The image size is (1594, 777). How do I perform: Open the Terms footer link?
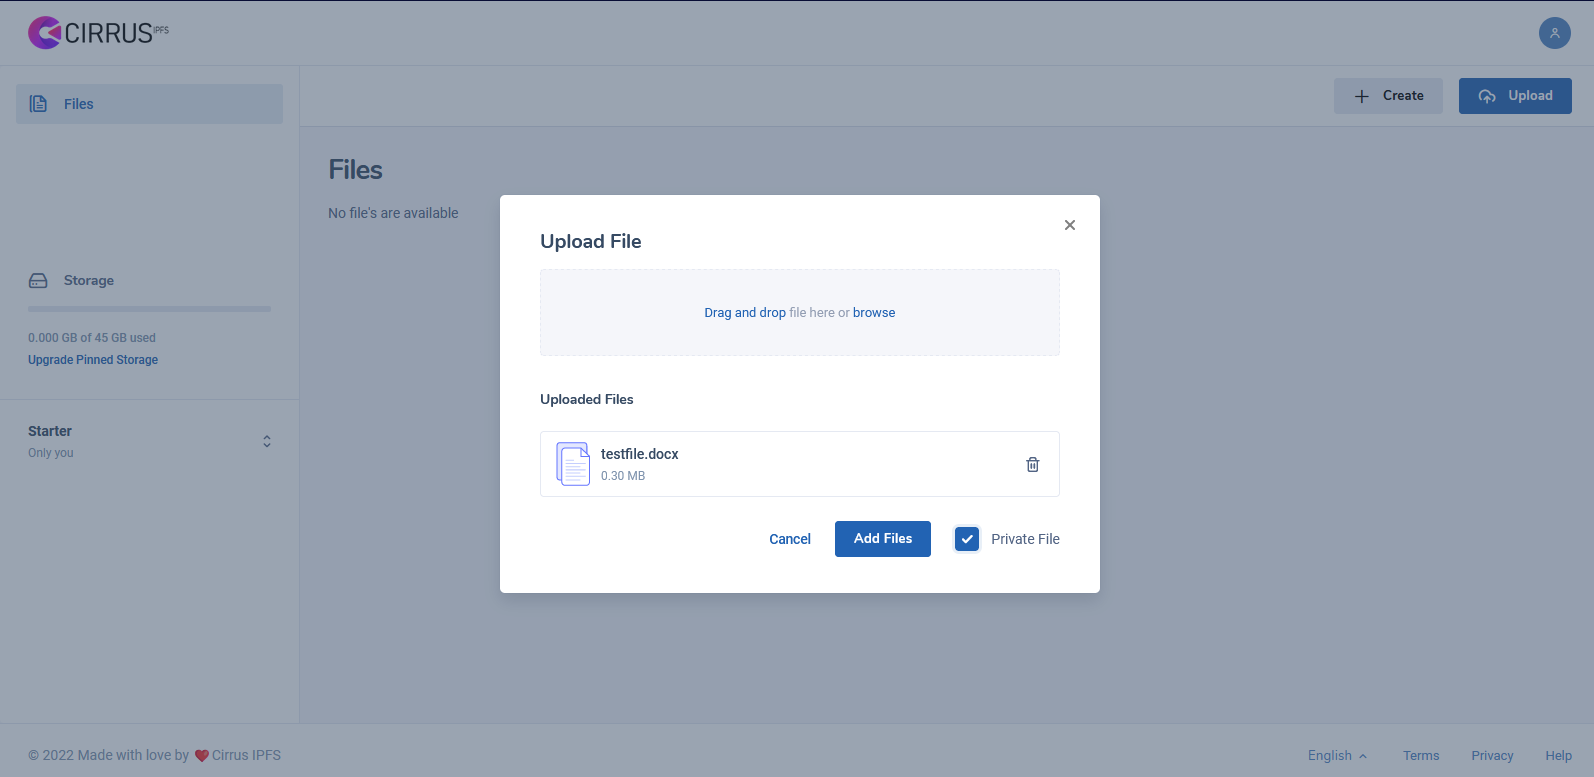pyautogui.click(x=1421, y=756)
